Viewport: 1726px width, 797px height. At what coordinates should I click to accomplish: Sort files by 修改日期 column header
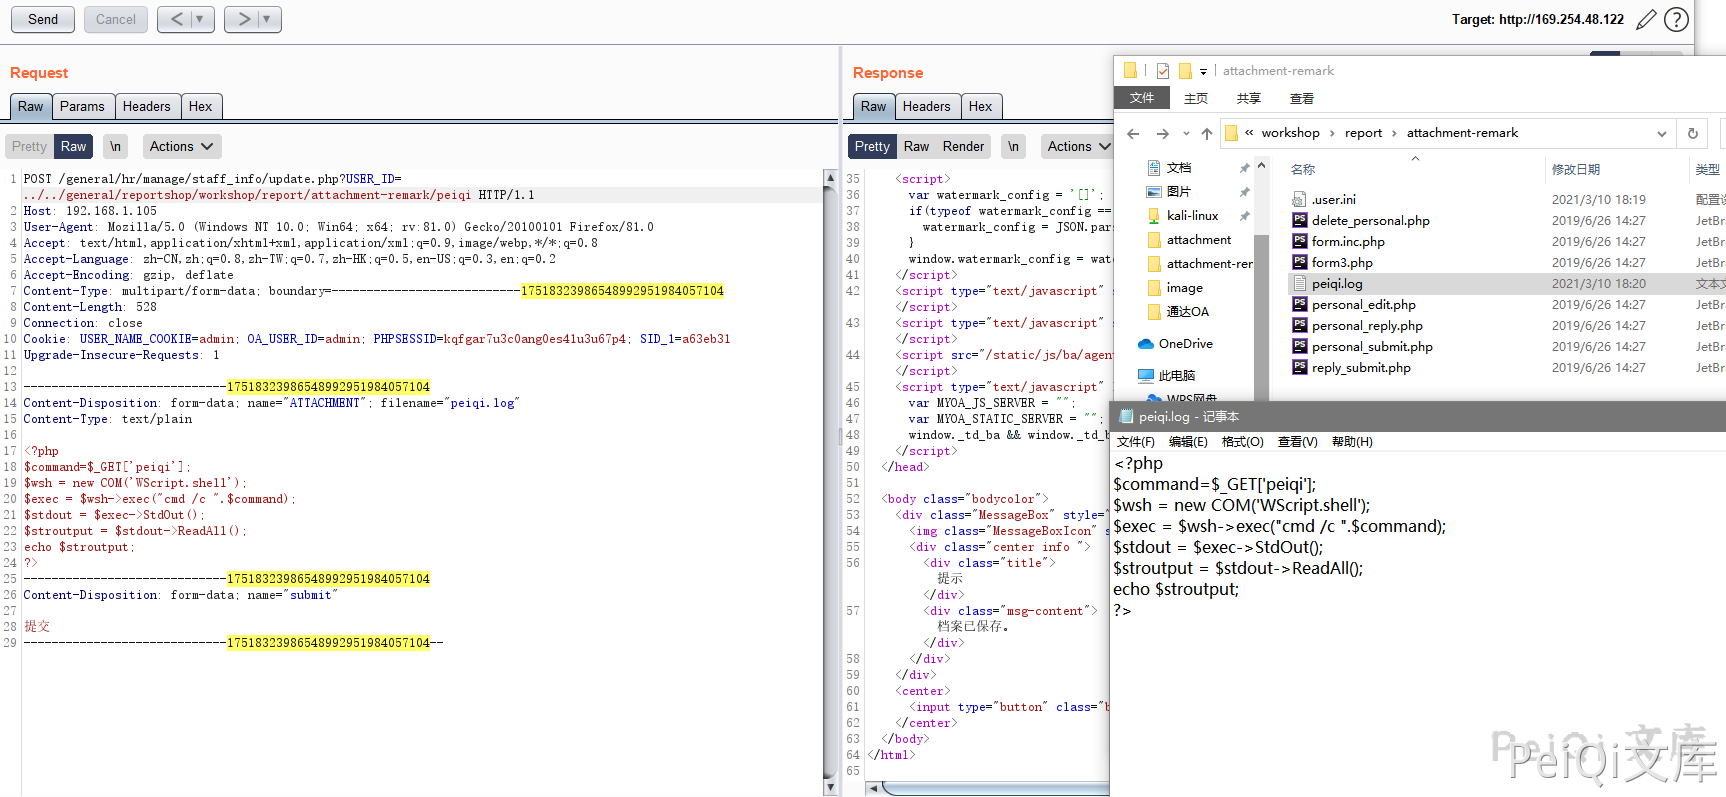point(1575,169)
